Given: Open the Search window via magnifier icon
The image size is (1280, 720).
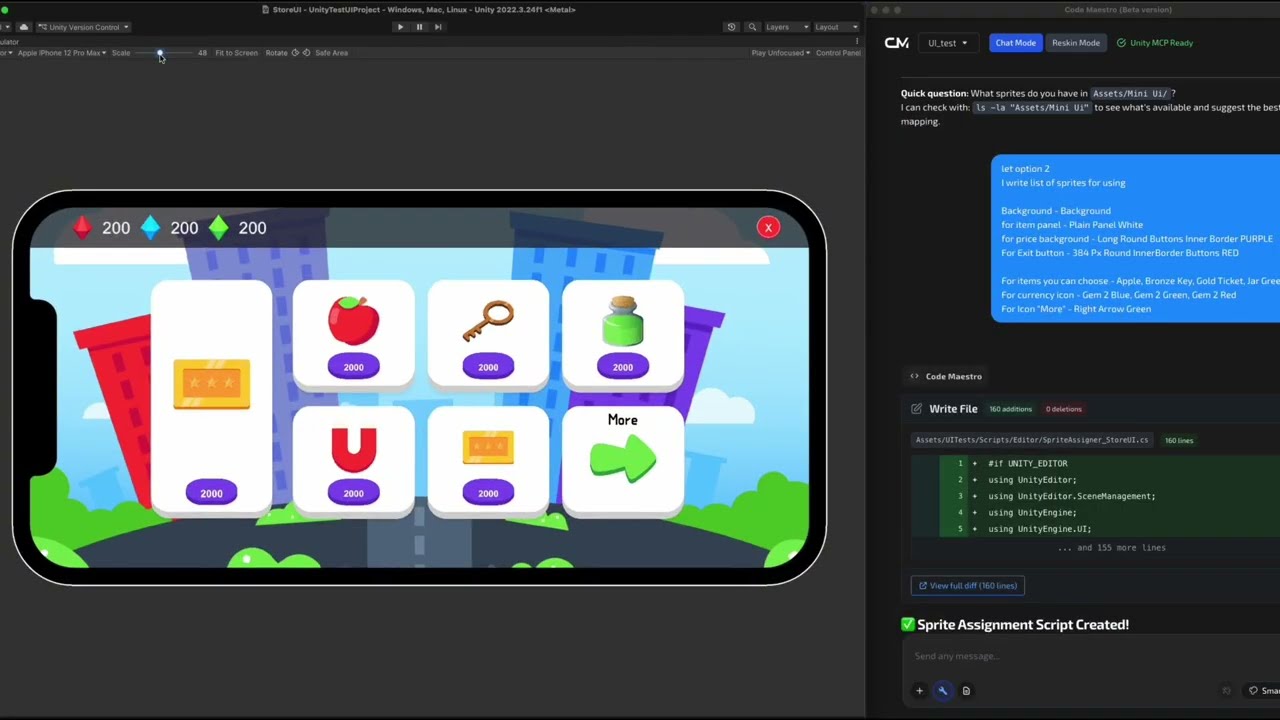Looking at the screenshot, I should (x=752, y=27).
